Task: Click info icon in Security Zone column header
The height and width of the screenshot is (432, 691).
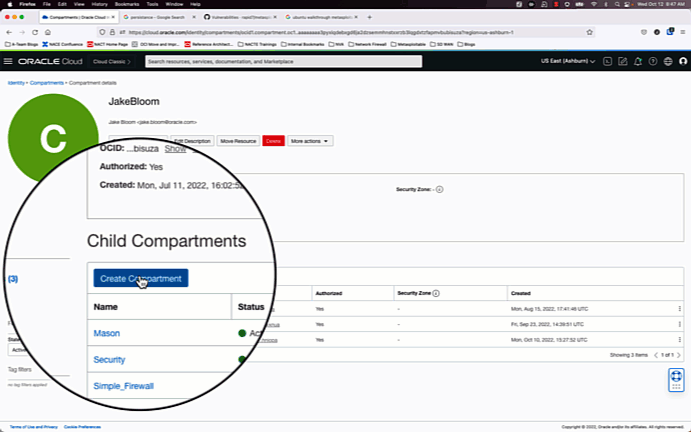Action: click(436, 293)
